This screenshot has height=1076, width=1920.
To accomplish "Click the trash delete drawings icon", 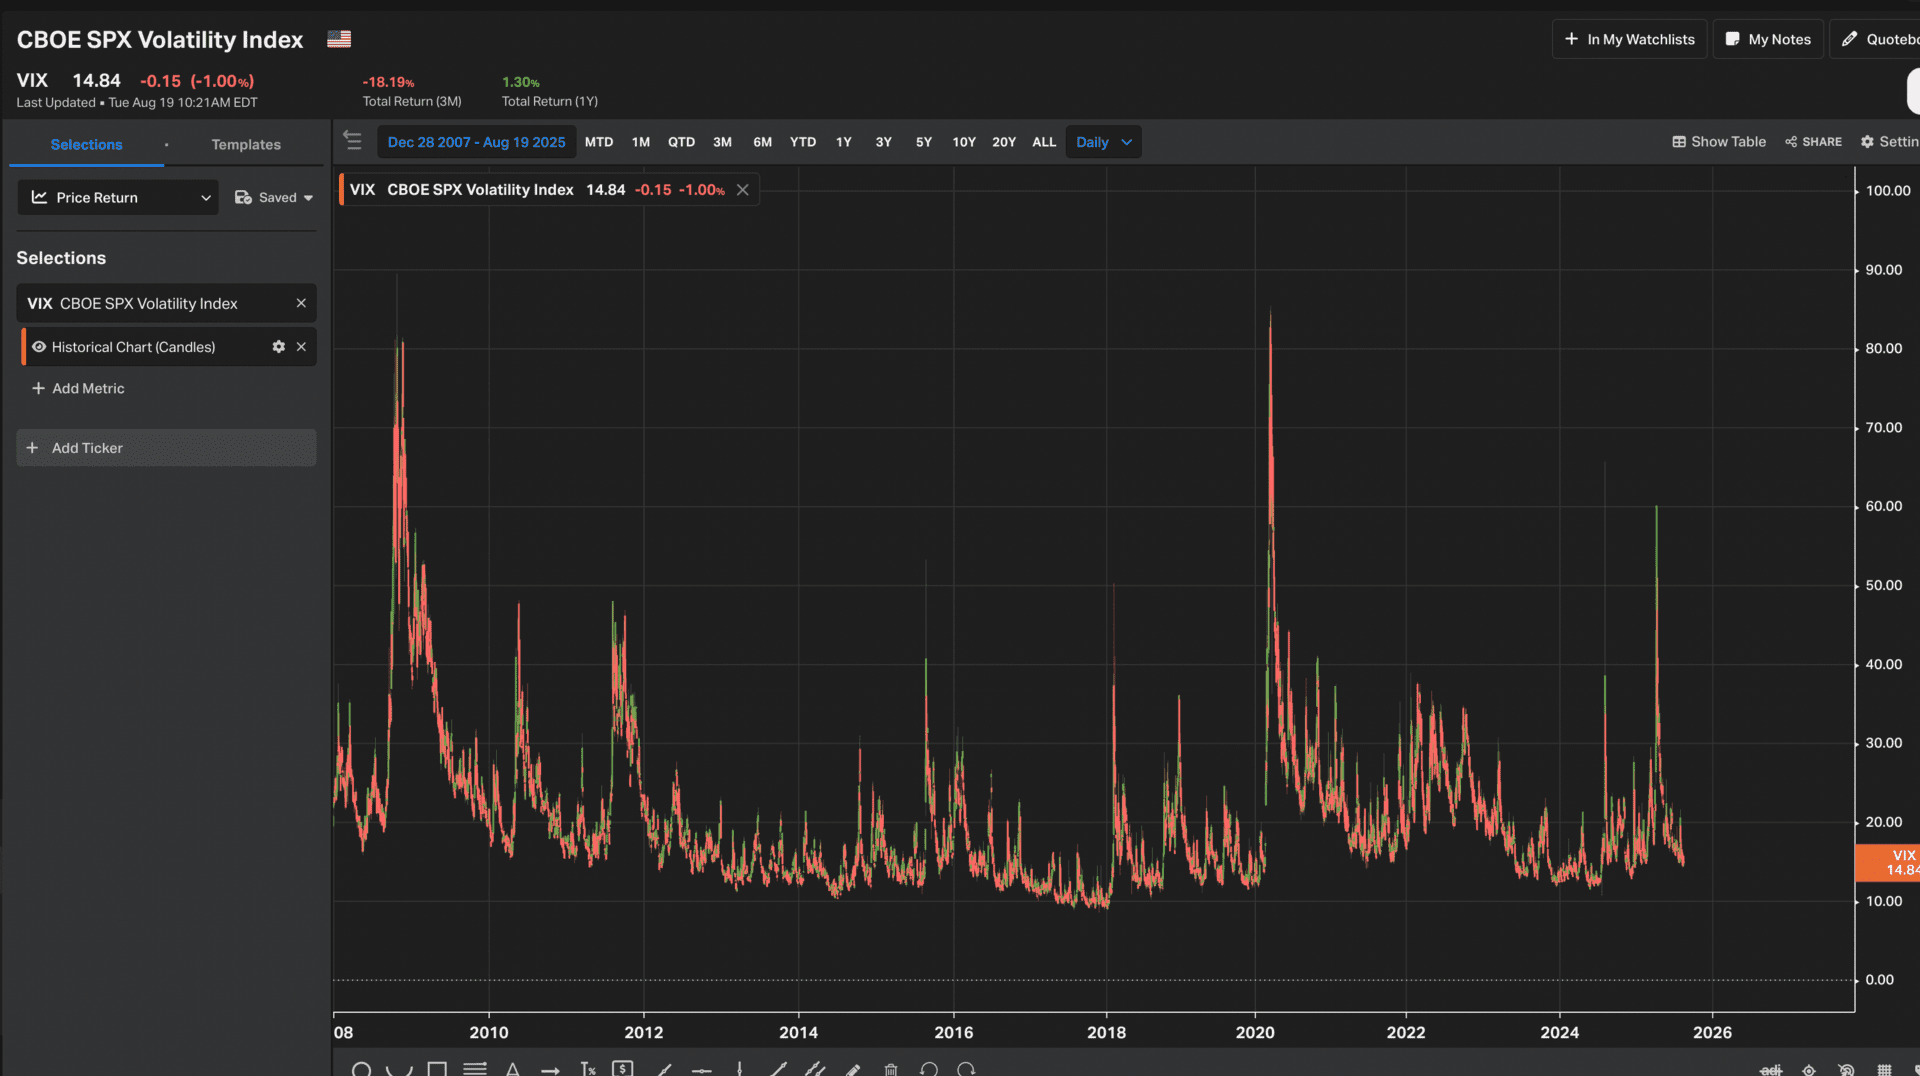I will (891, 1069).
